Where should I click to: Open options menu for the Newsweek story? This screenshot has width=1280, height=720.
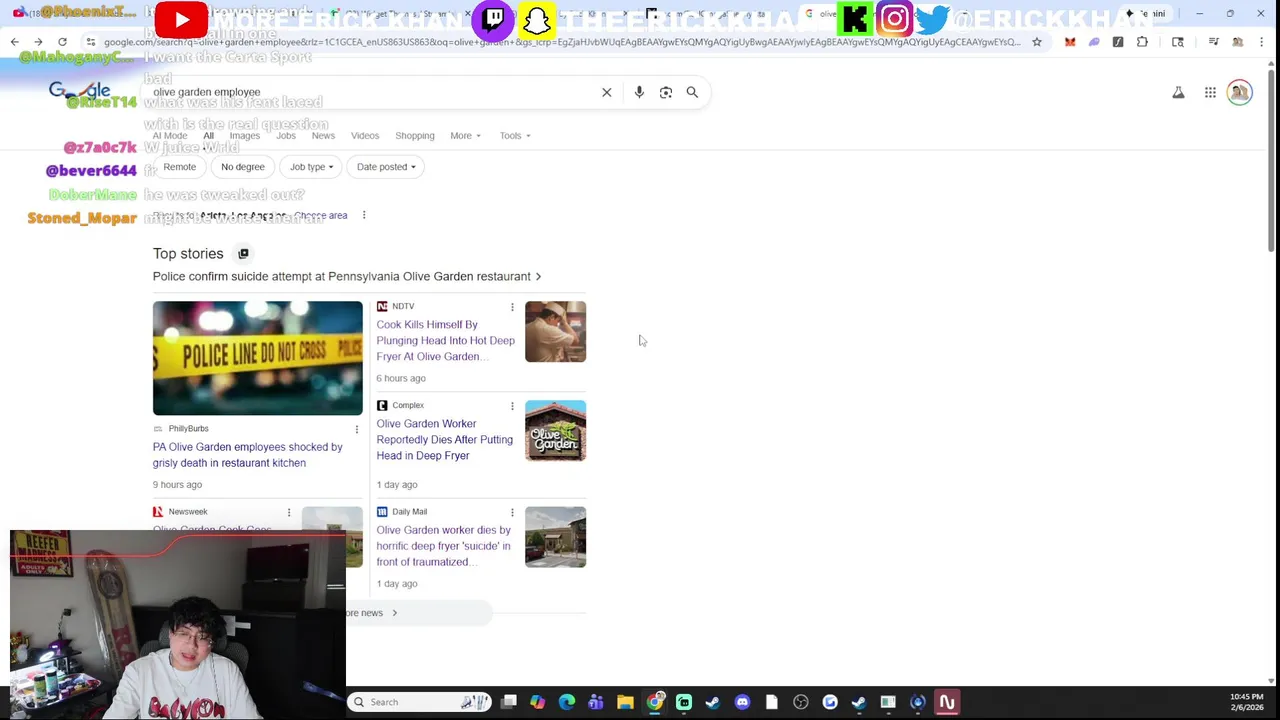tap(289, 512)
